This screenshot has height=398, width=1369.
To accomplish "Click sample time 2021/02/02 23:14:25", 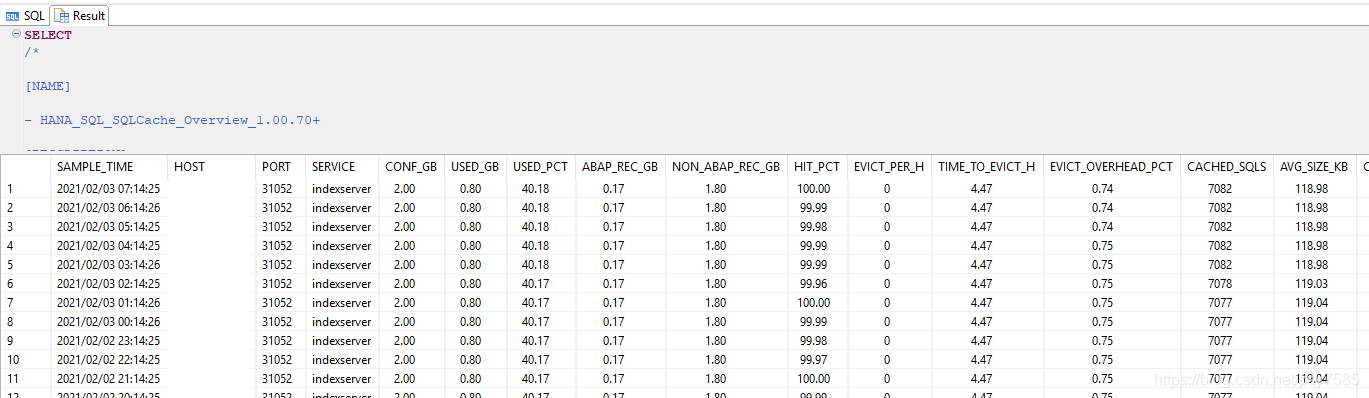I will (x=108, y=340).
